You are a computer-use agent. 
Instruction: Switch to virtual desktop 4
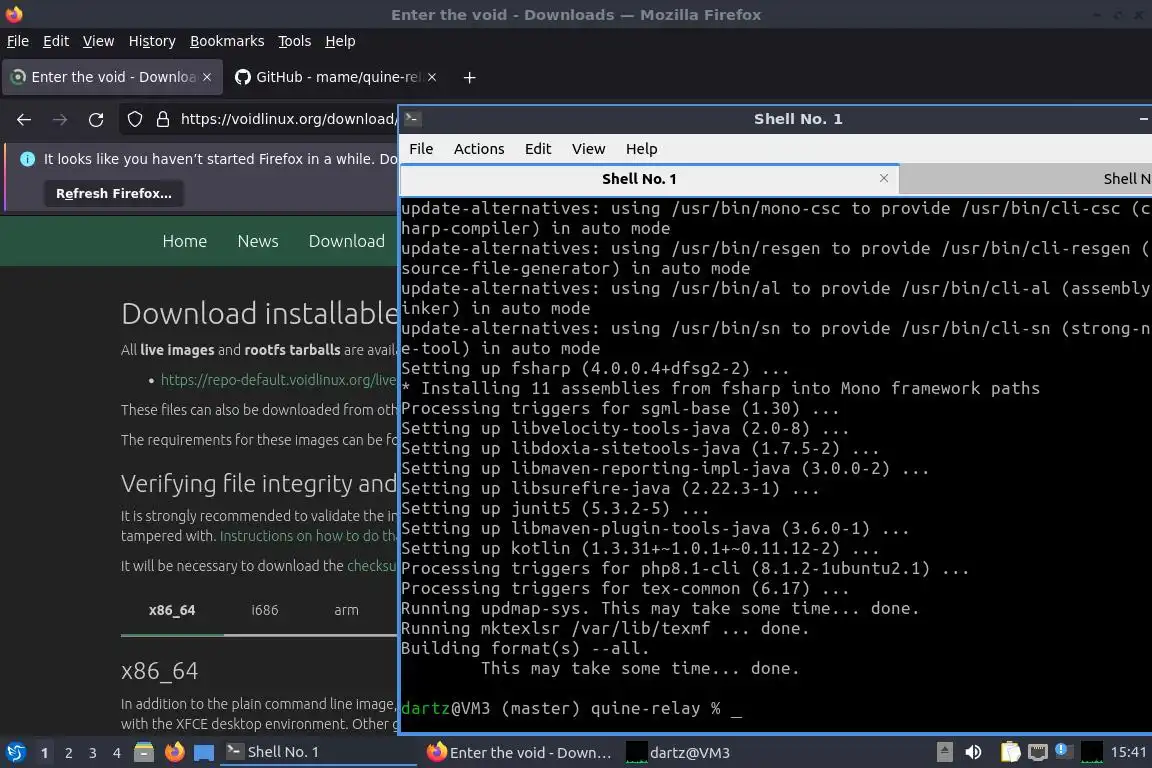tap(117, 753)
